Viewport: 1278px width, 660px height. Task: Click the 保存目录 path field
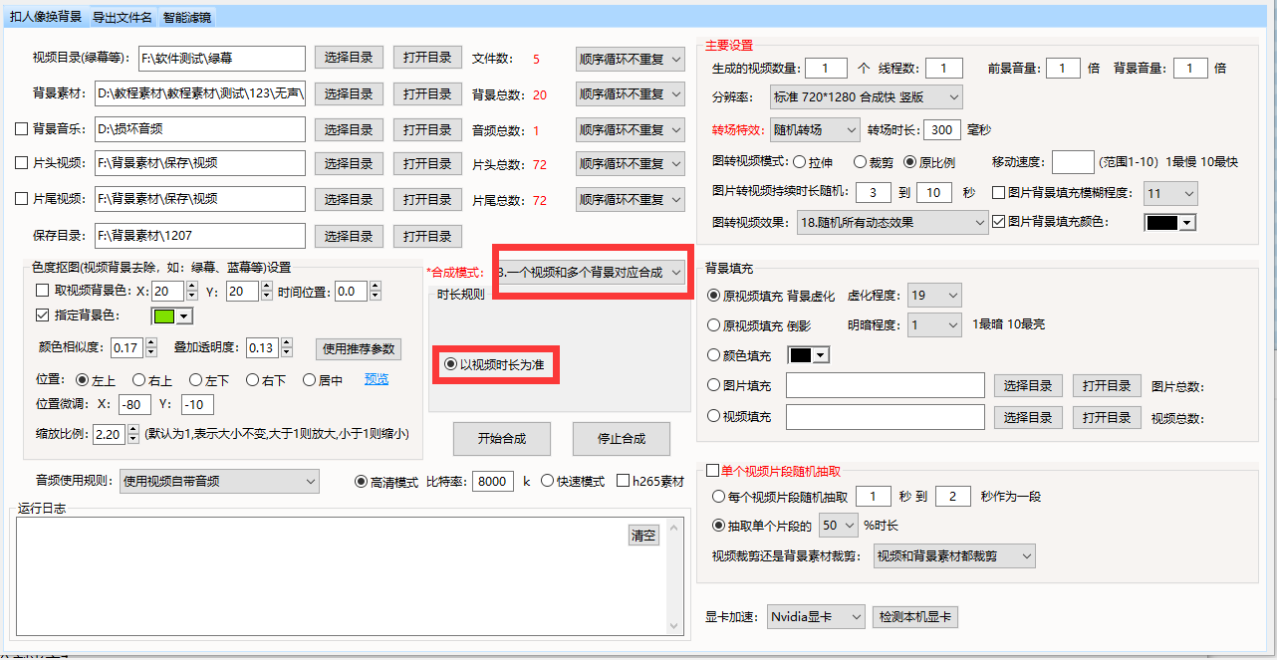point(200,236)
